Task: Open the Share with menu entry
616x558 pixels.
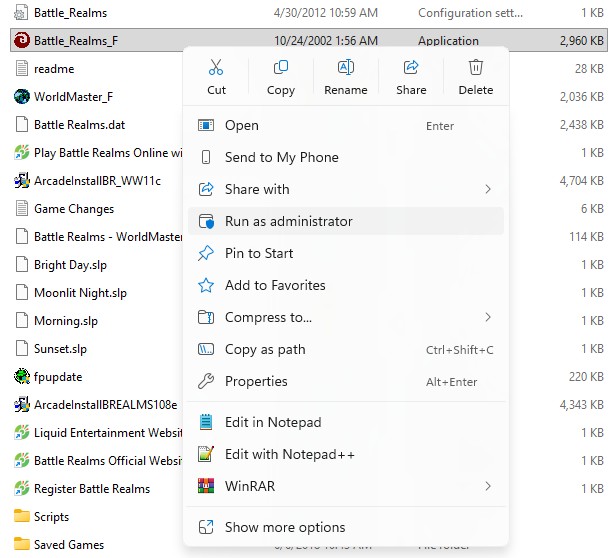Action: pyautogui.click(x=346, y=189)
